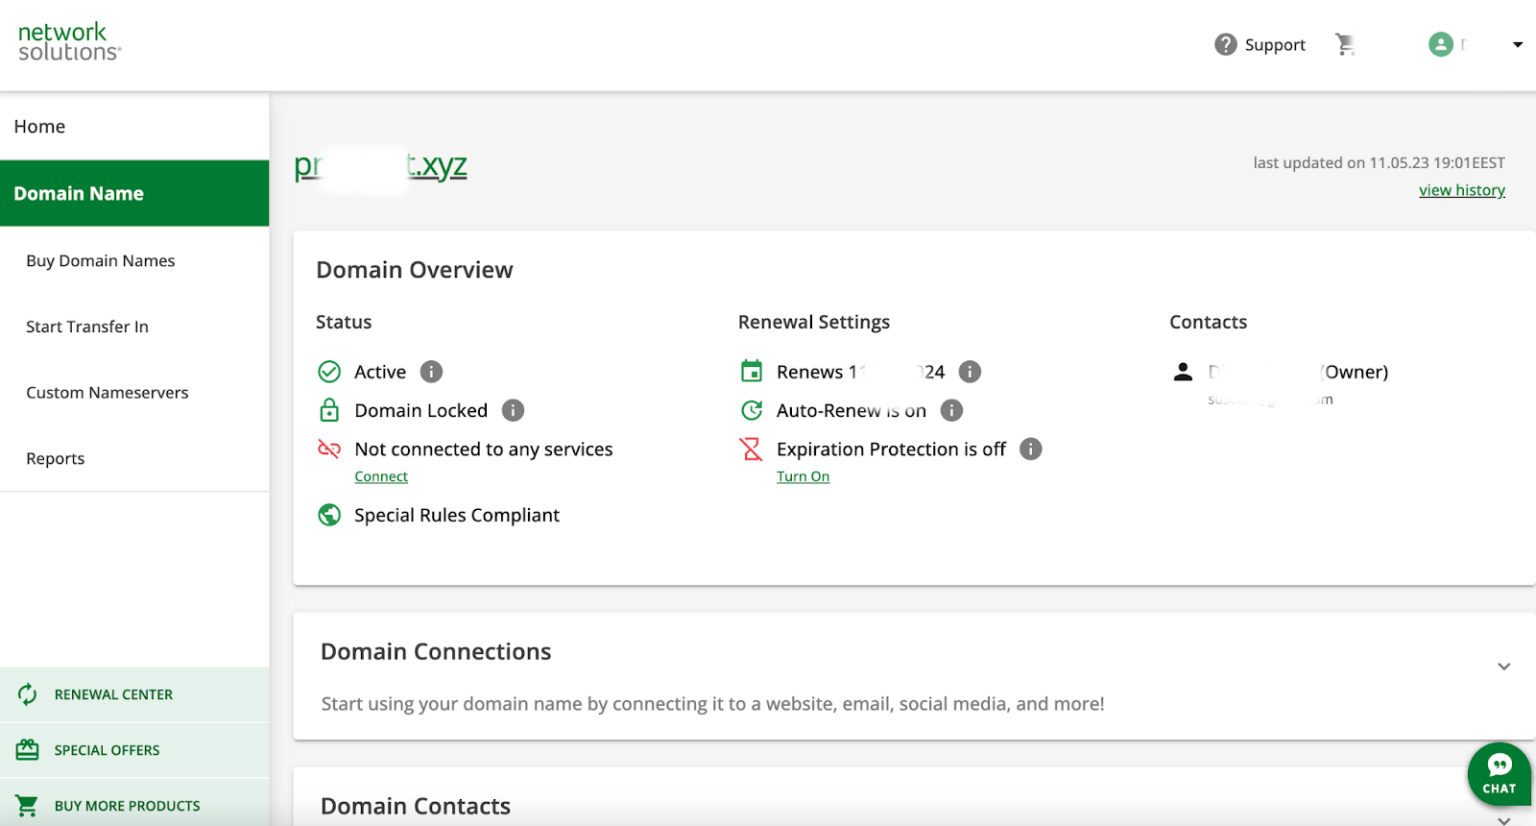Open the Support help icon
Image resolution: width=1536 pixels, height=826 pixels.
coord(1226,44)
